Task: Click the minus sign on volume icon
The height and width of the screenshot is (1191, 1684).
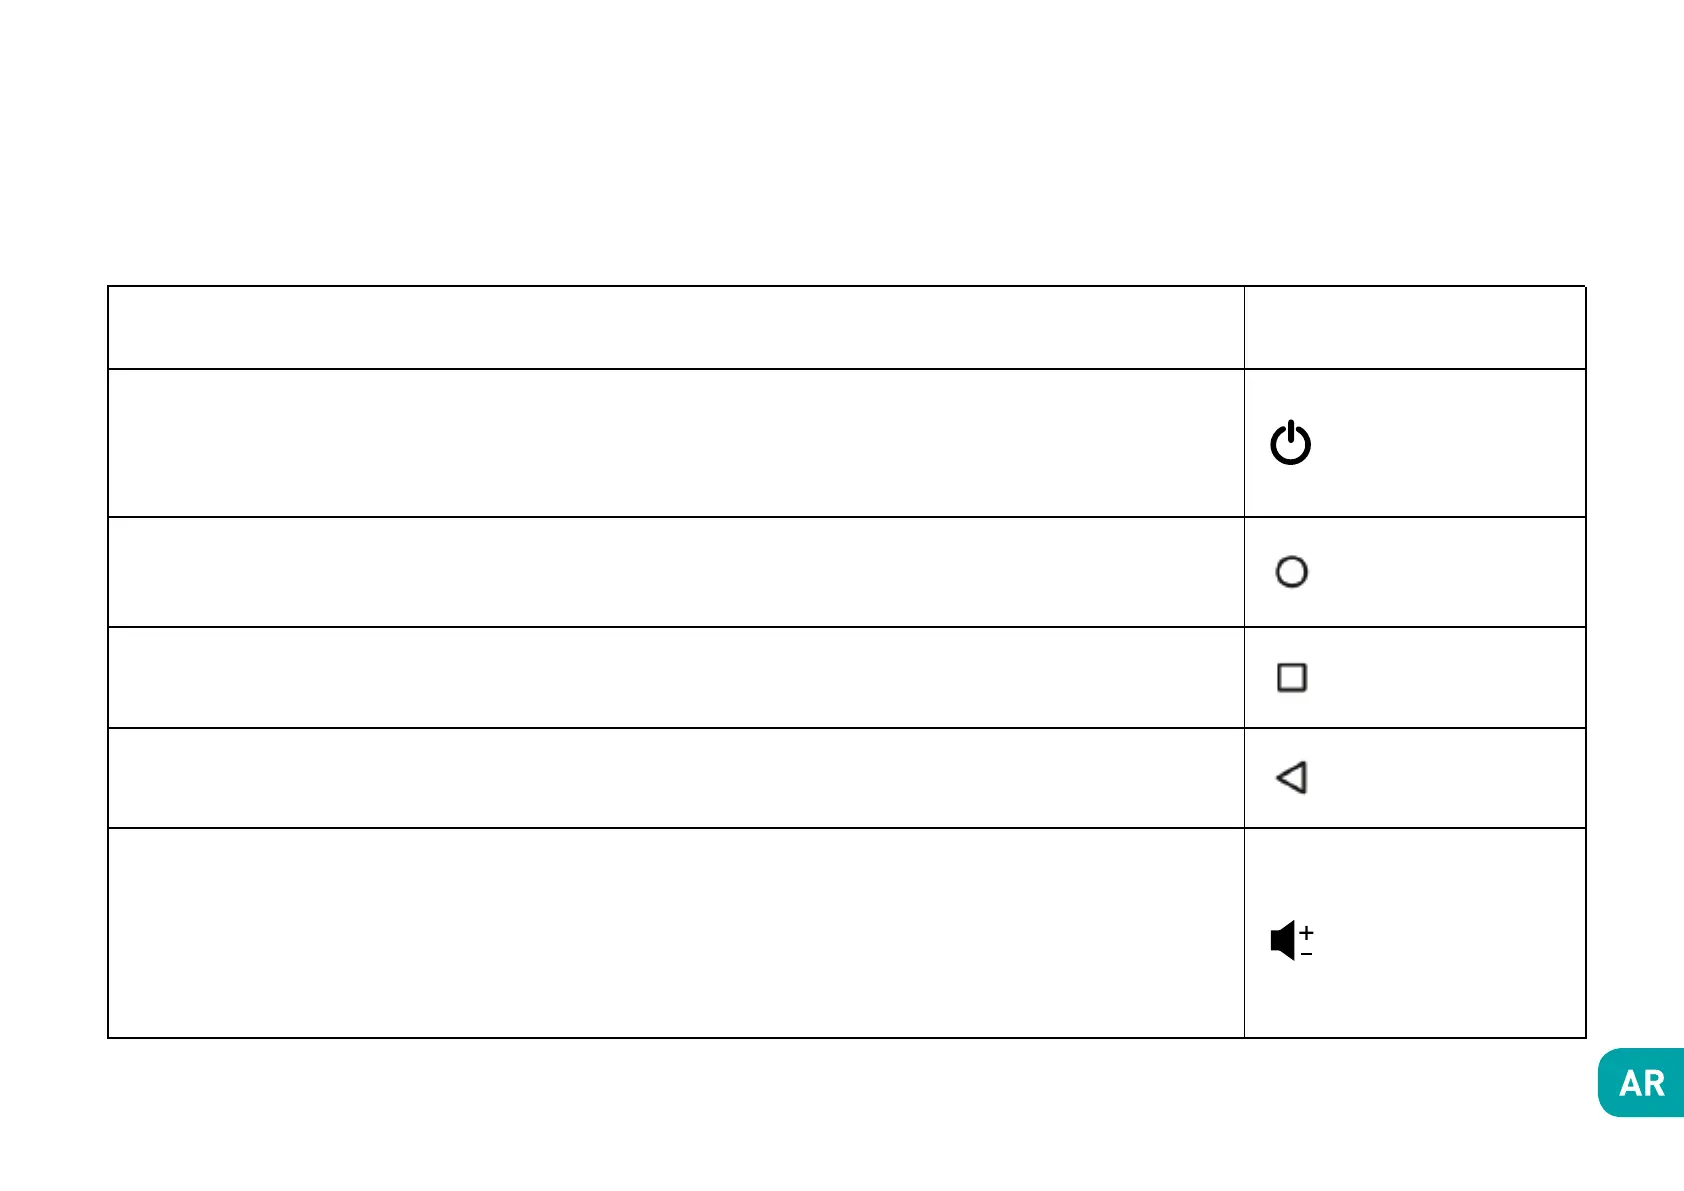Action: coord(1306,955)
